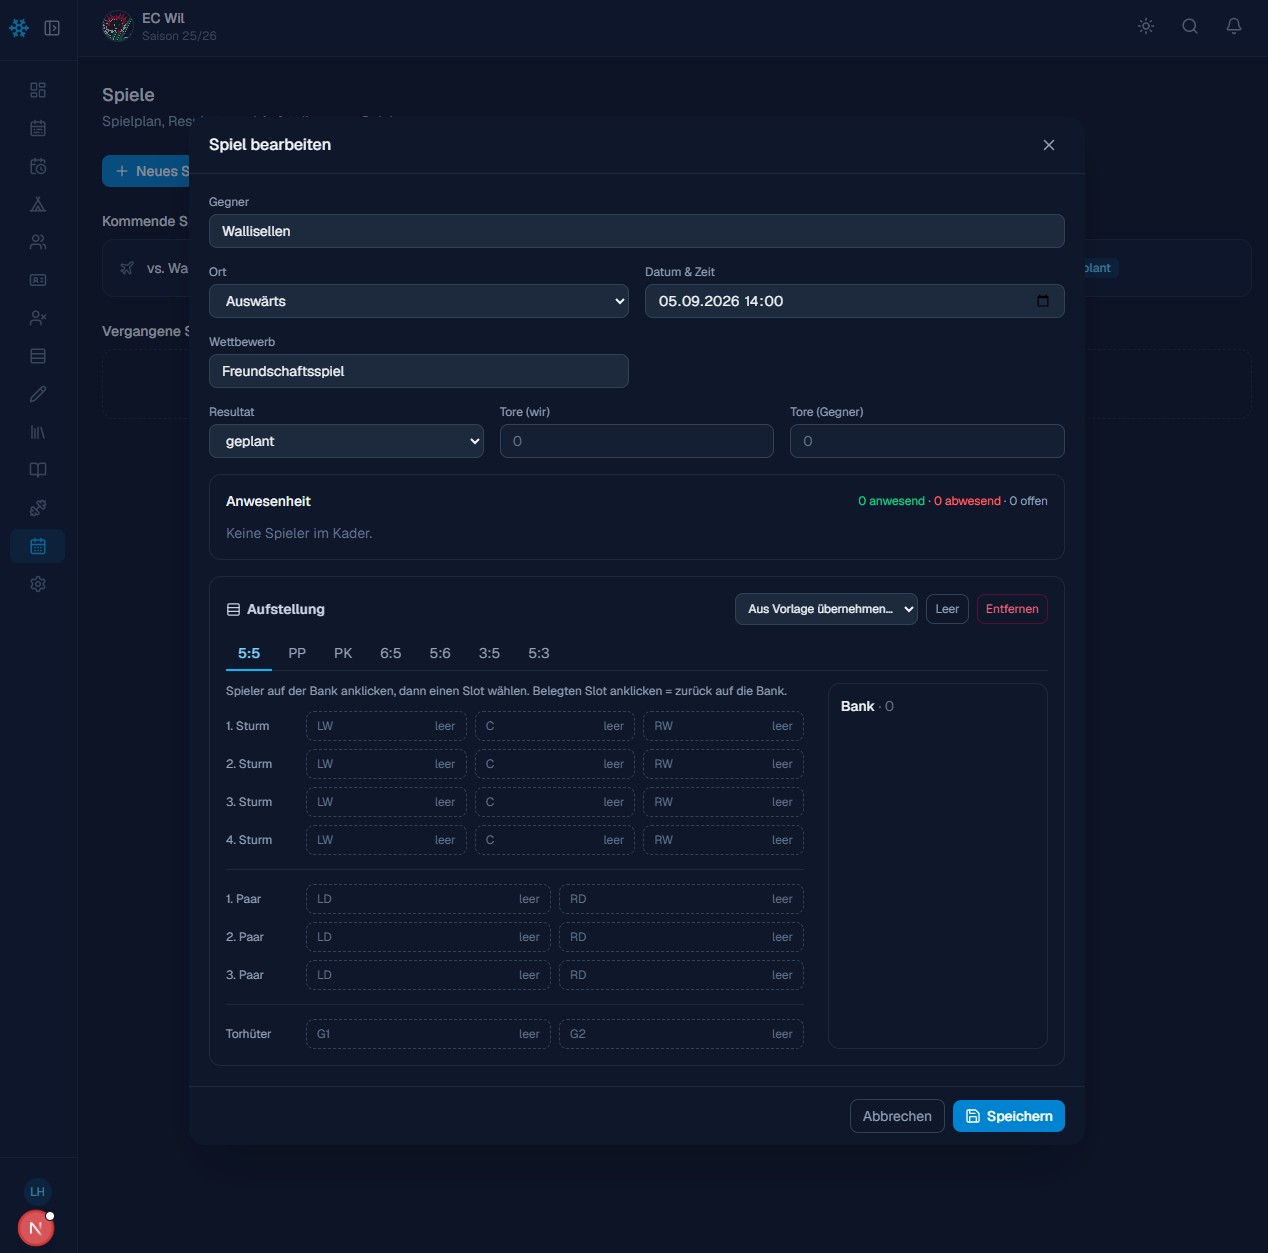Open the dashboard grid icon in sidebar

(38, 90)
